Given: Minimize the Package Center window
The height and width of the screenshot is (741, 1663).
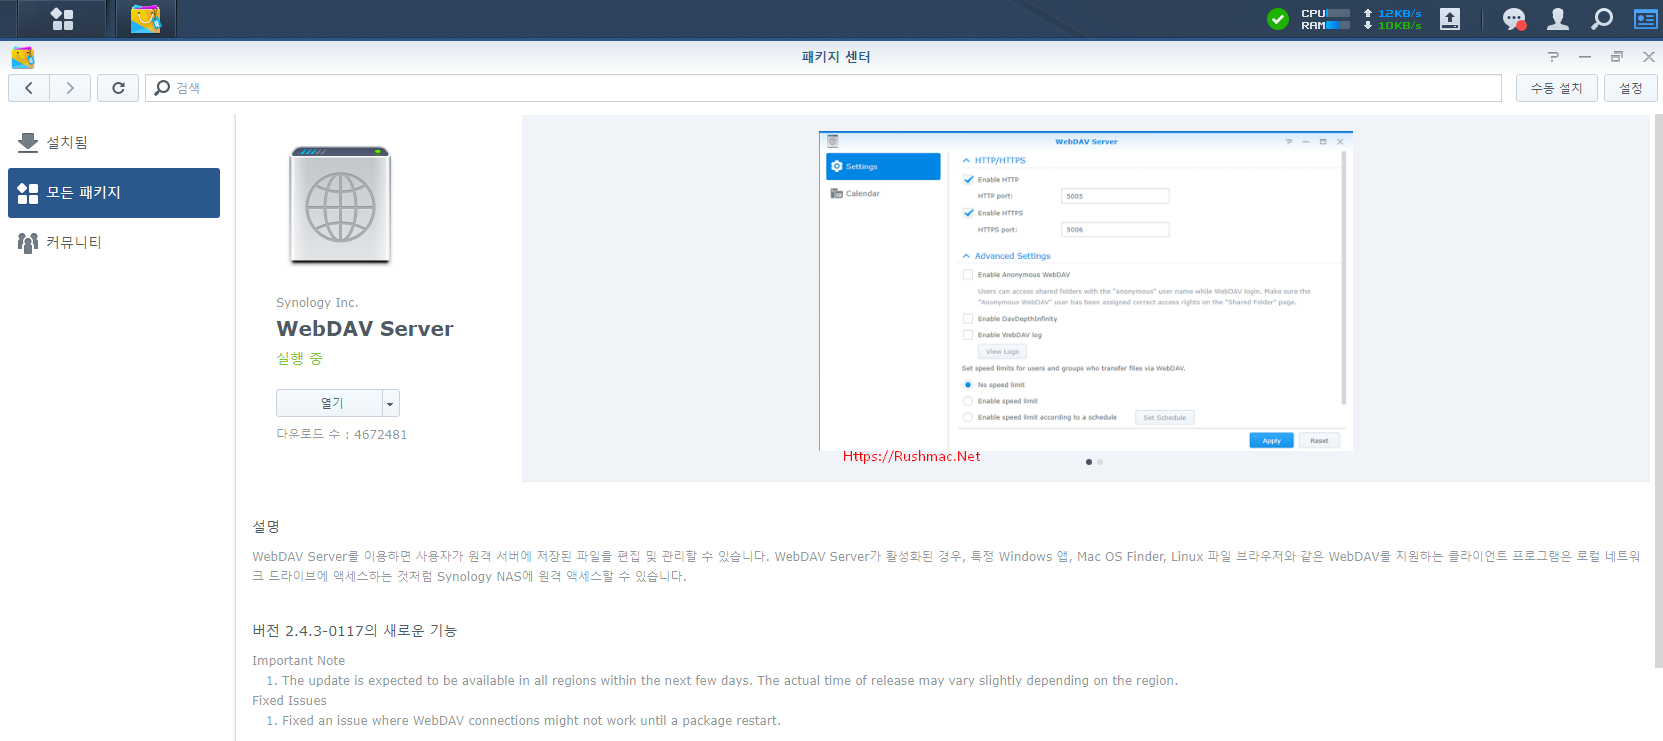Looking at the screenshot, I should (x=1585, y=57).
